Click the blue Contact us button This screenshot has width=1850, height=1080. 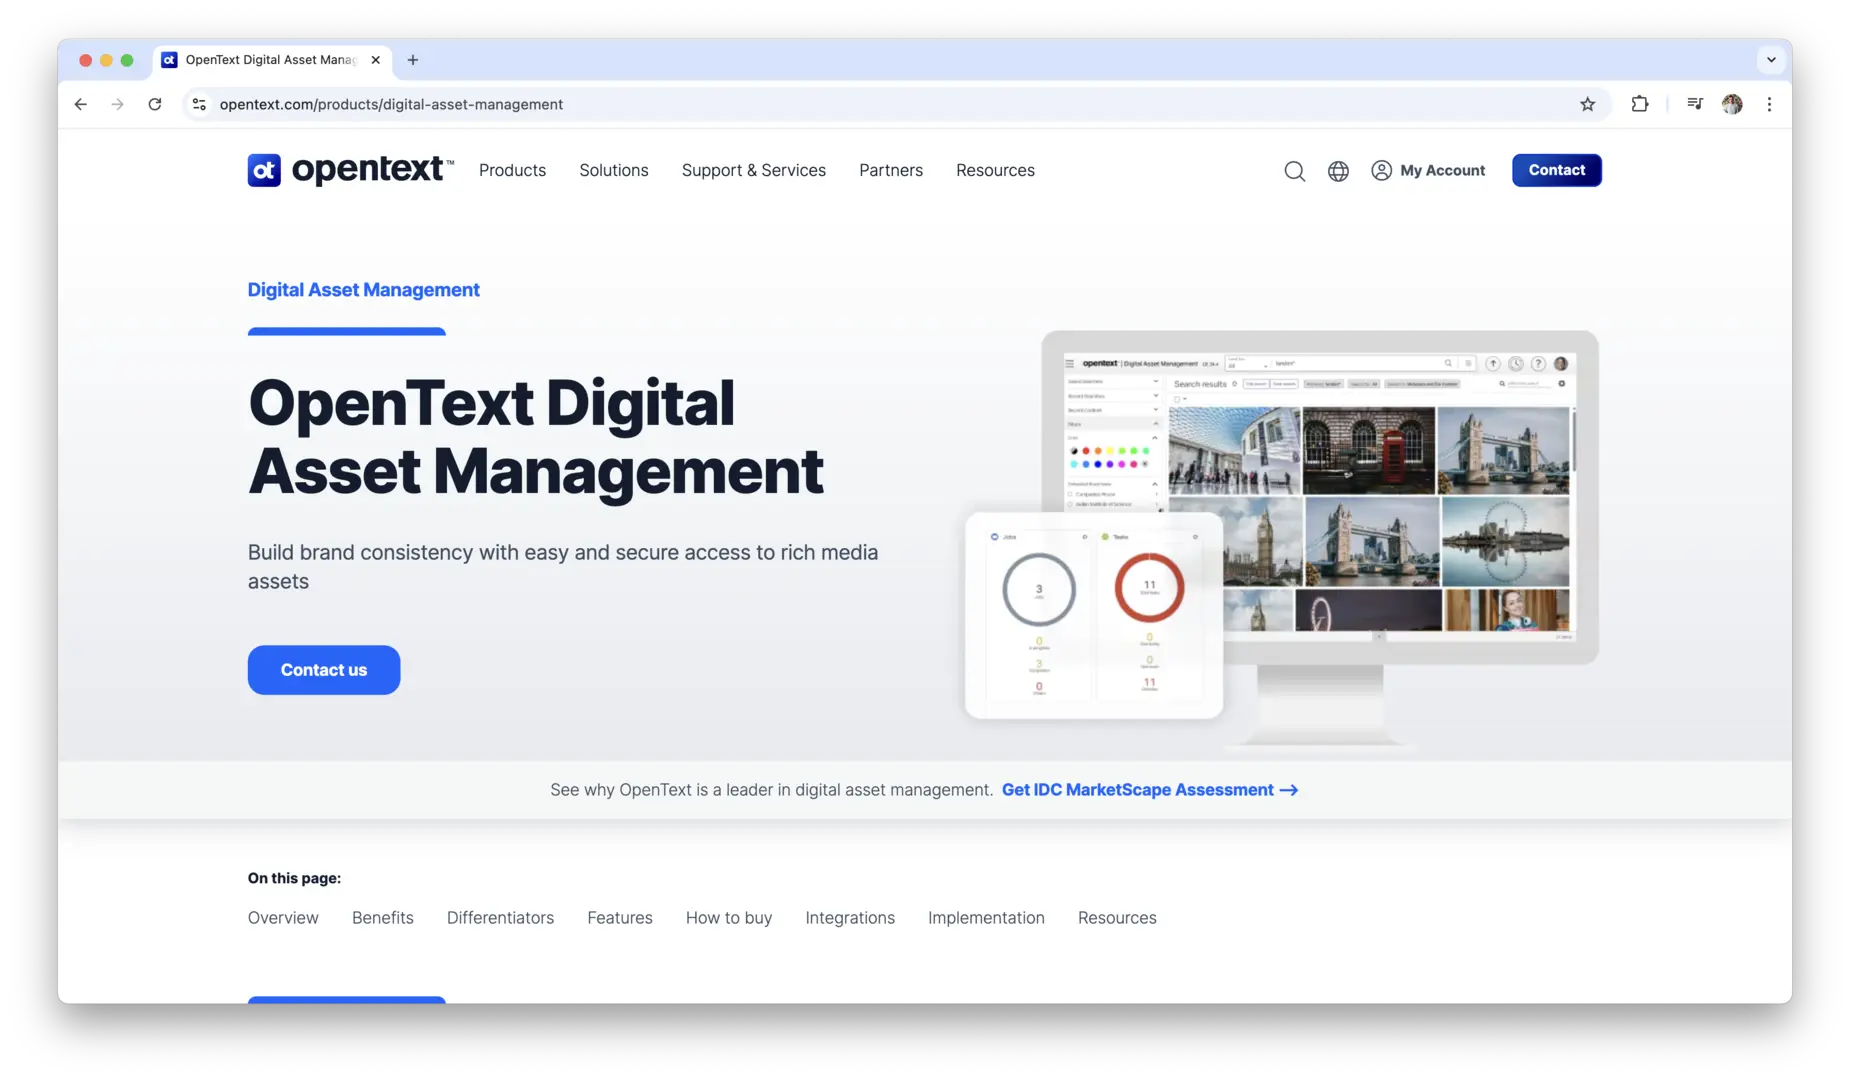pos(323,670)
